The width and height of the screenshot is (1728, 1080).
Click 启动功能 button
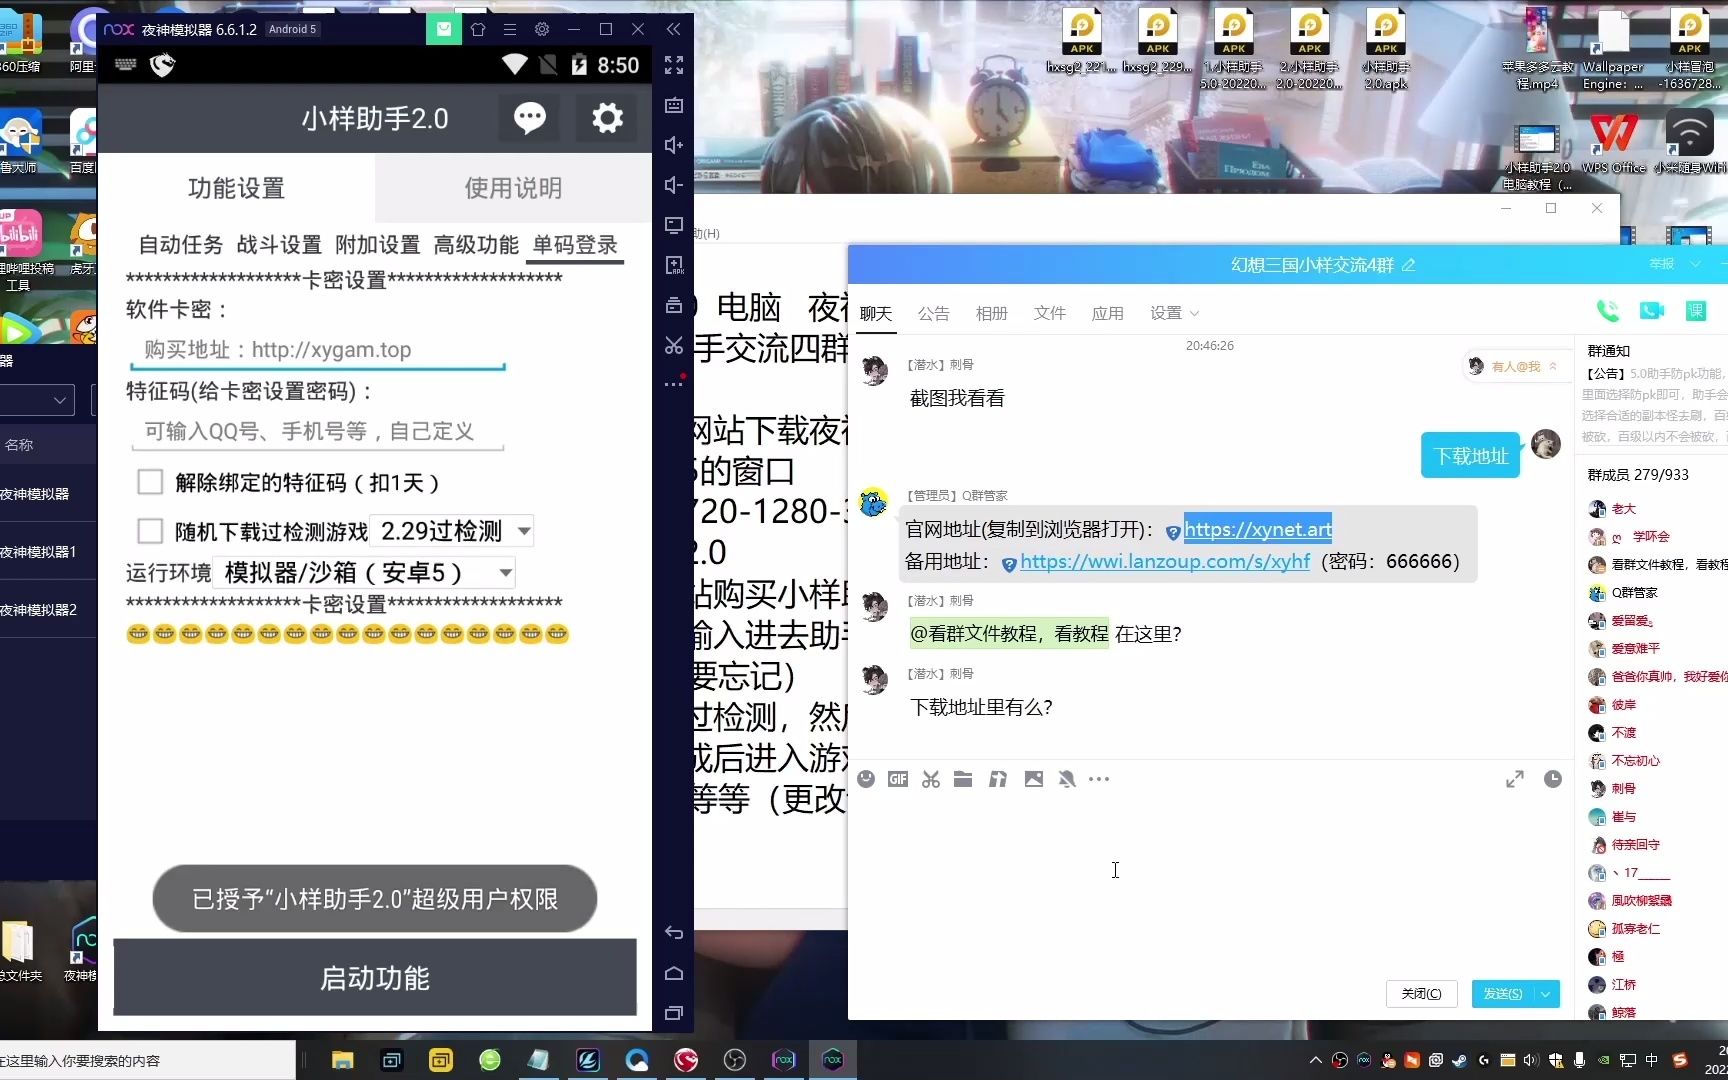point(375,977)
